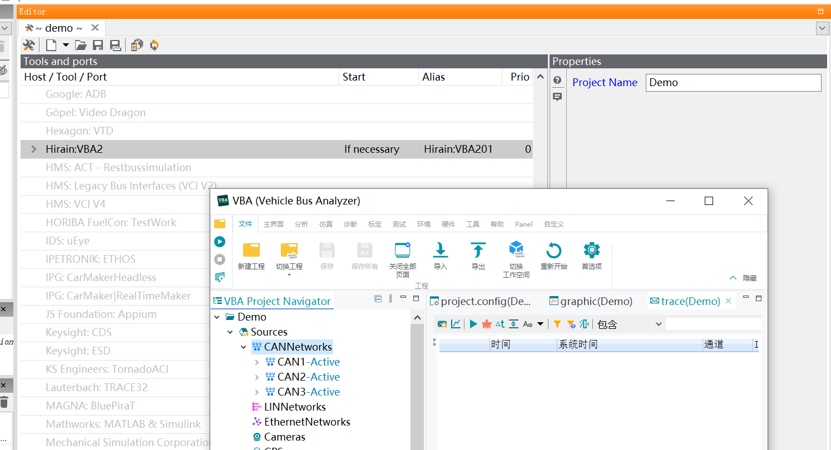Click 切换工作空间 (switch workspace) ribbon button

pos(516,259)
